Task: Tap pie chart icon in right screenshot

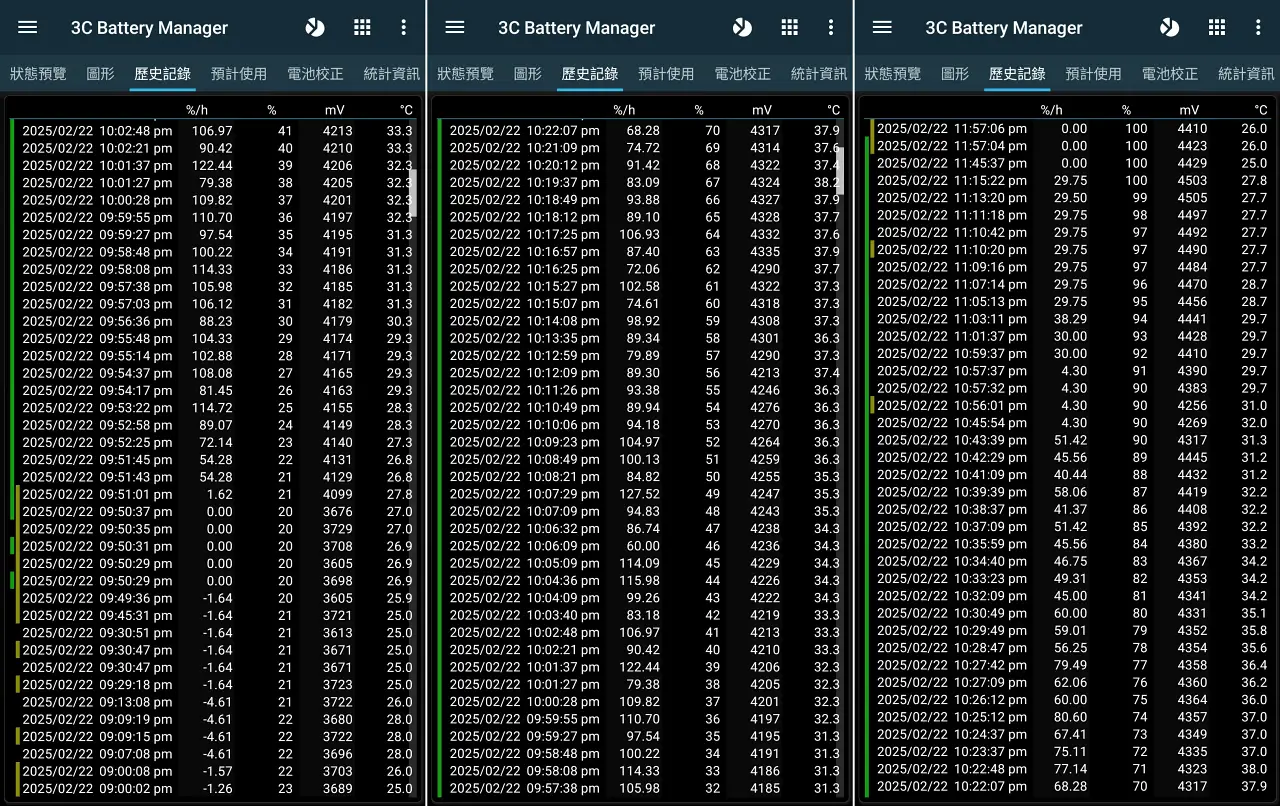Action: tap(1168, 27)
